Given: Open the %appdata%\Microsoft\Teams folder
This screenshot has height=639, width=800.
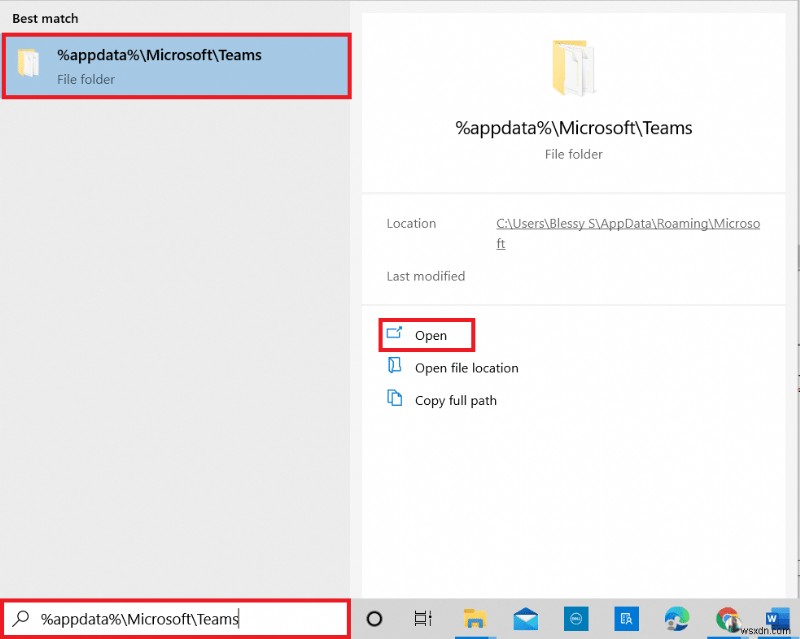Looking at the screenshot, I should tap(430, 335).
